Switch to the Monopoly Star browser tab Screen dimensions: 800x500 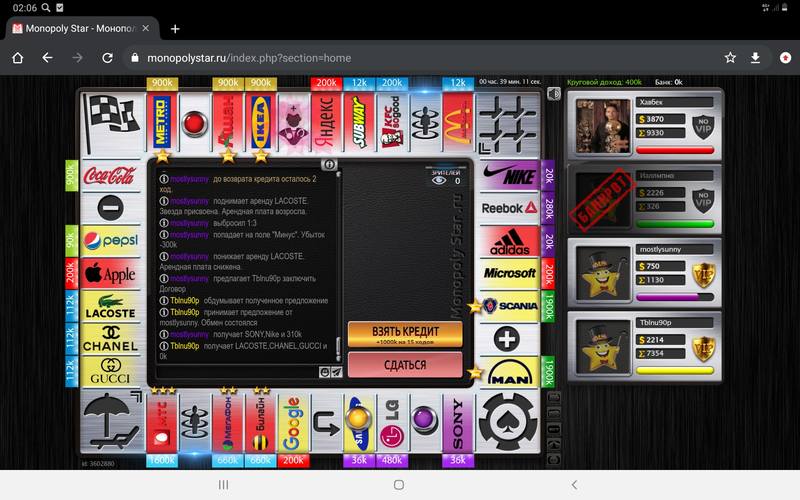point(82,29)
